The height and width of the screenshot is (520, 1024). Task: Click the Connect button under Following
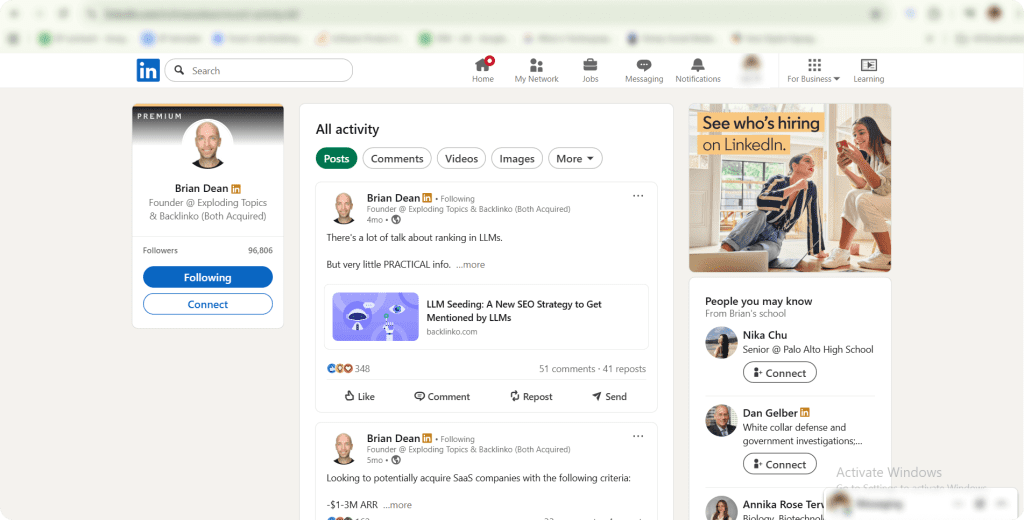208,304
